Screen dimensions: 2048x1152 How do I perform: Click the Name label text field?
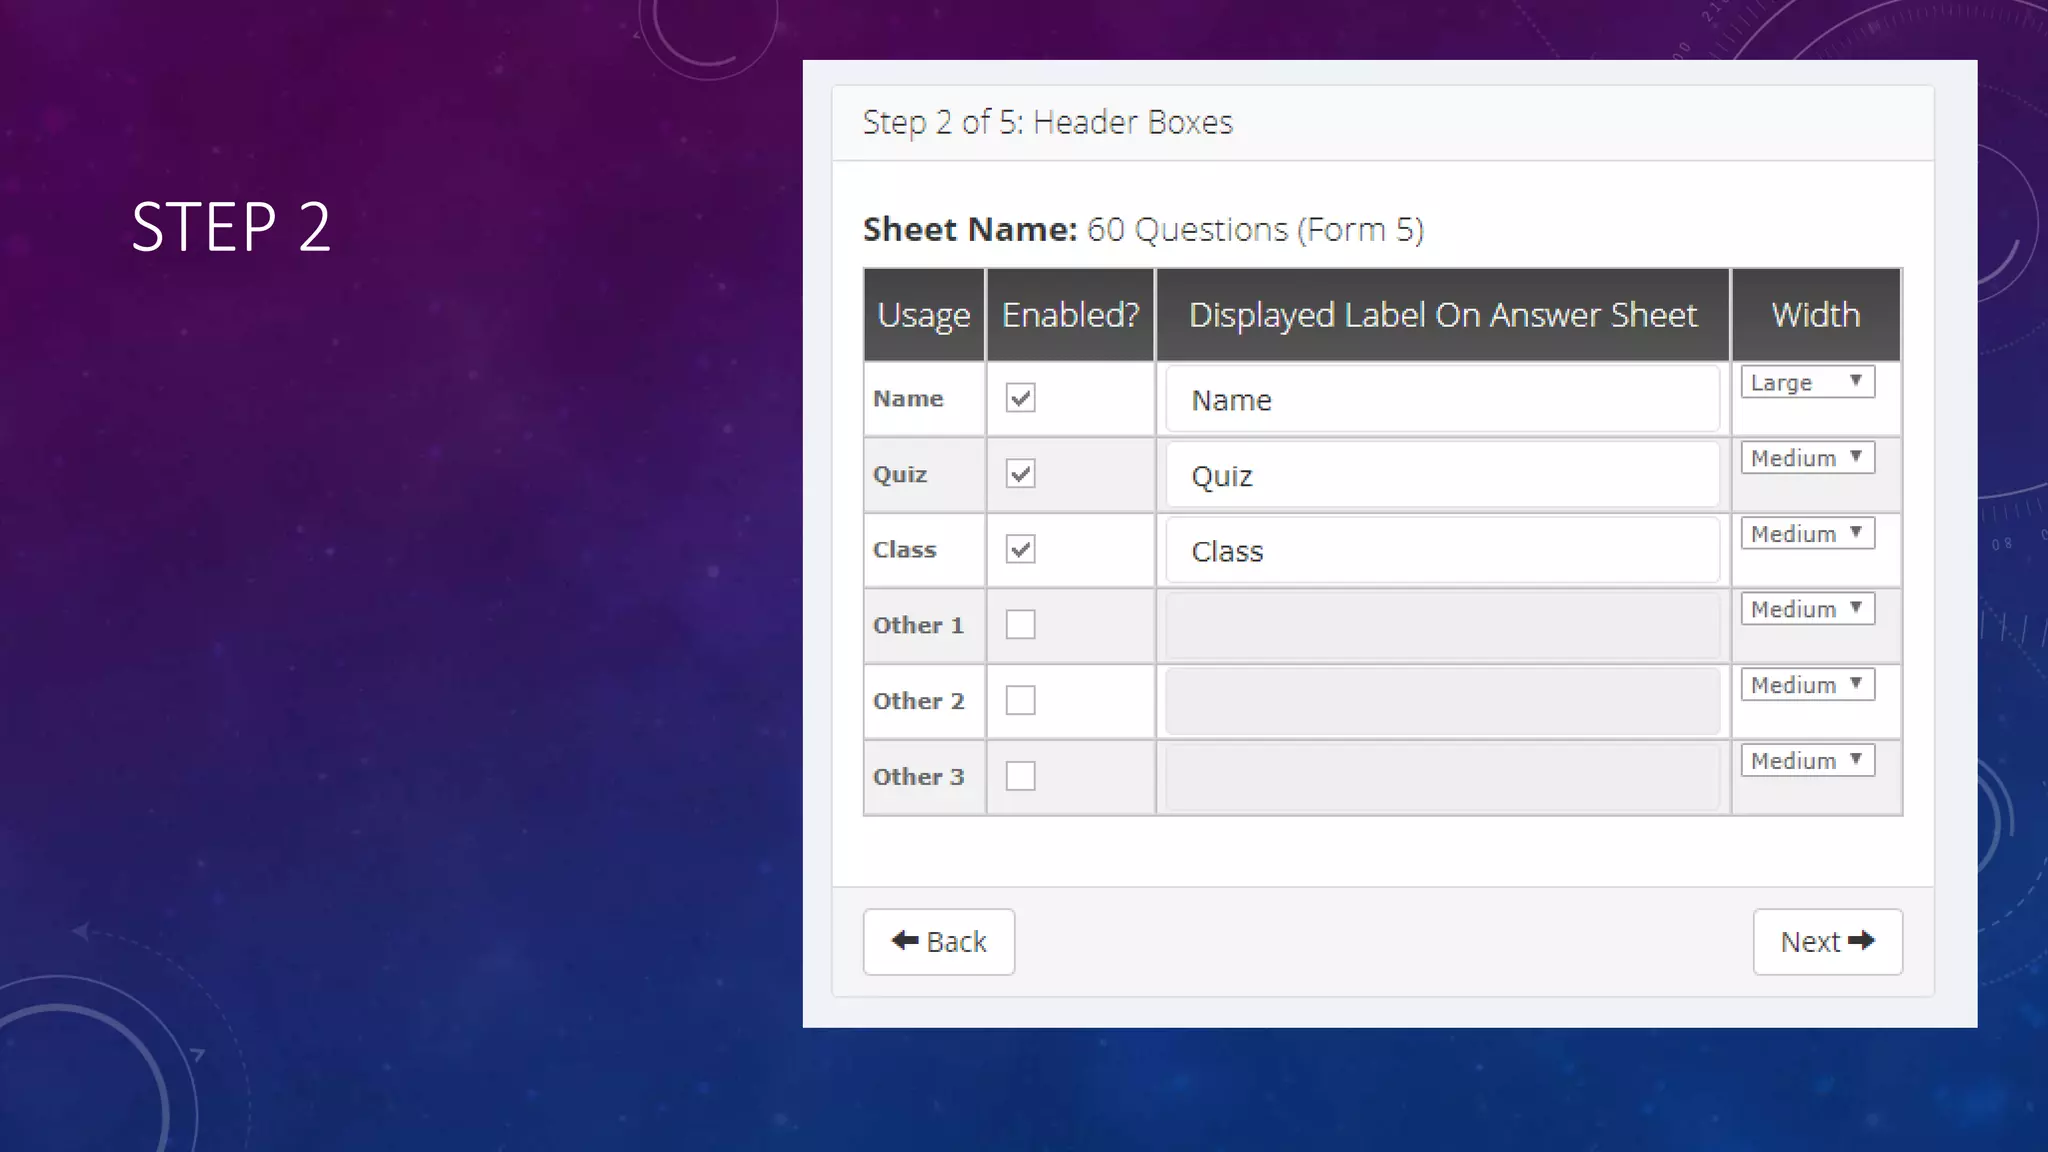(x=1442, y=399)
